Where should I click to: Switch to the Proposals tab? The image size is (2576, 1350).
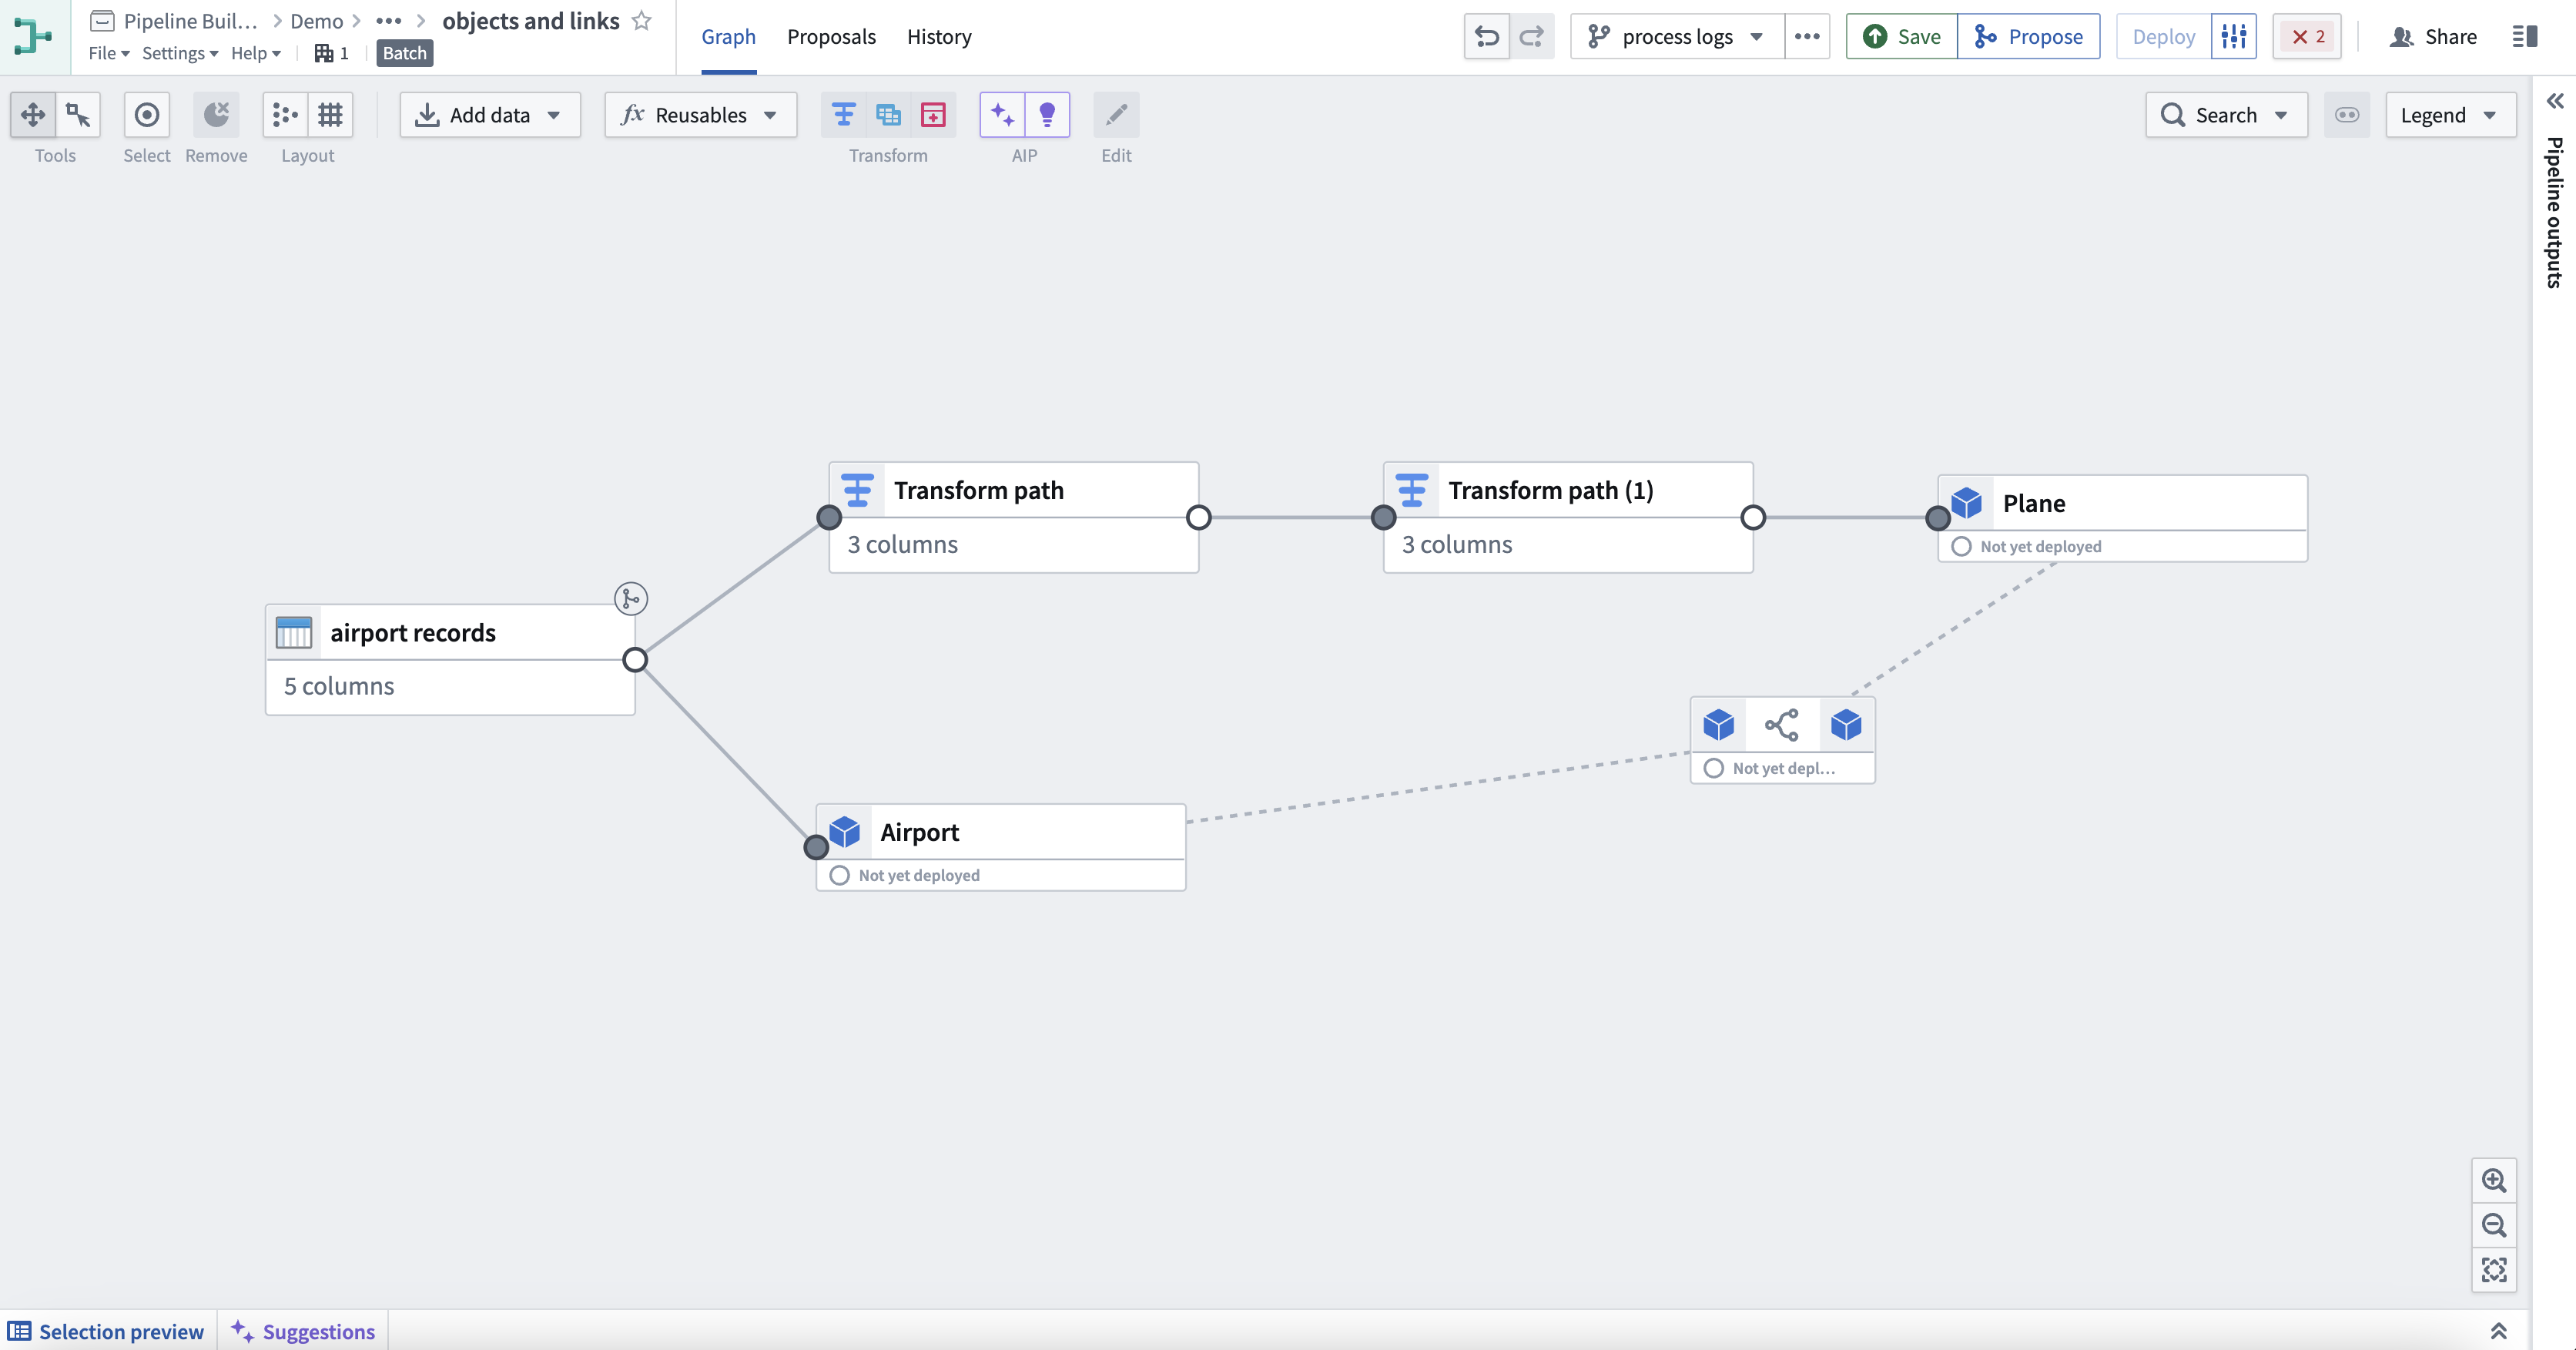[831, 37]
